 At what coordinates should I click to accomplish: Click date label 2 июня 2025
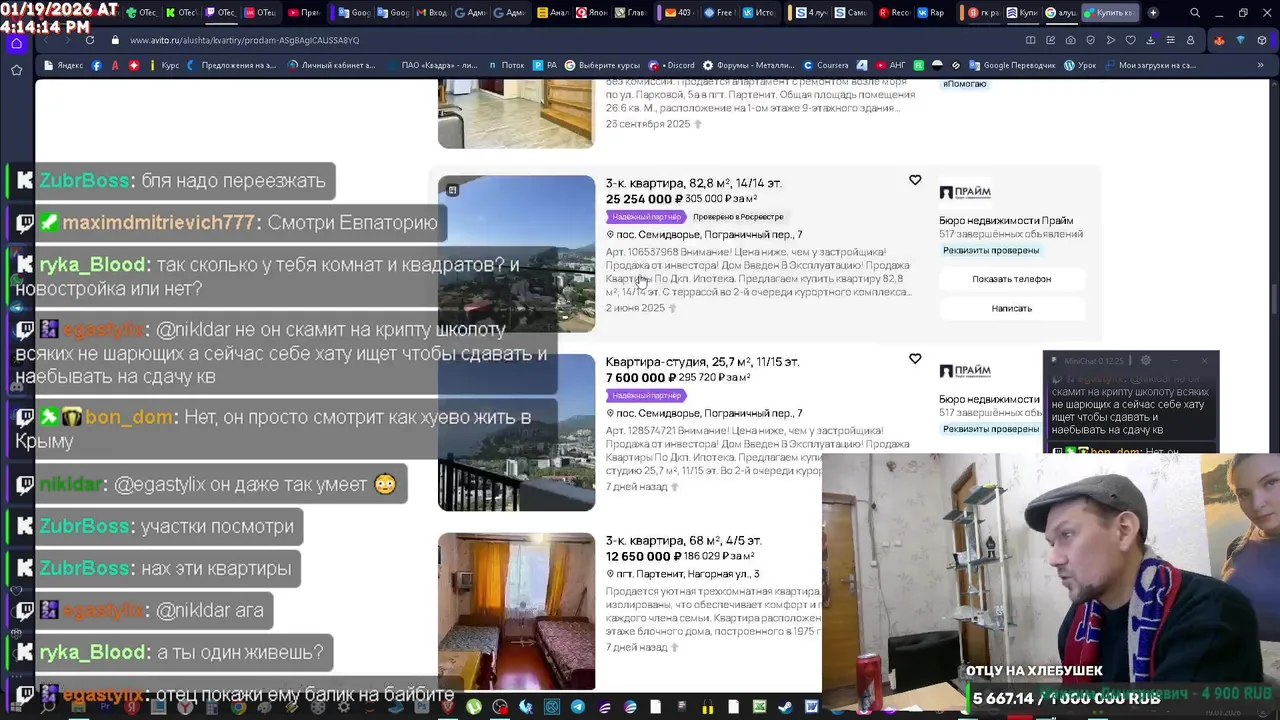coord(635,308)
